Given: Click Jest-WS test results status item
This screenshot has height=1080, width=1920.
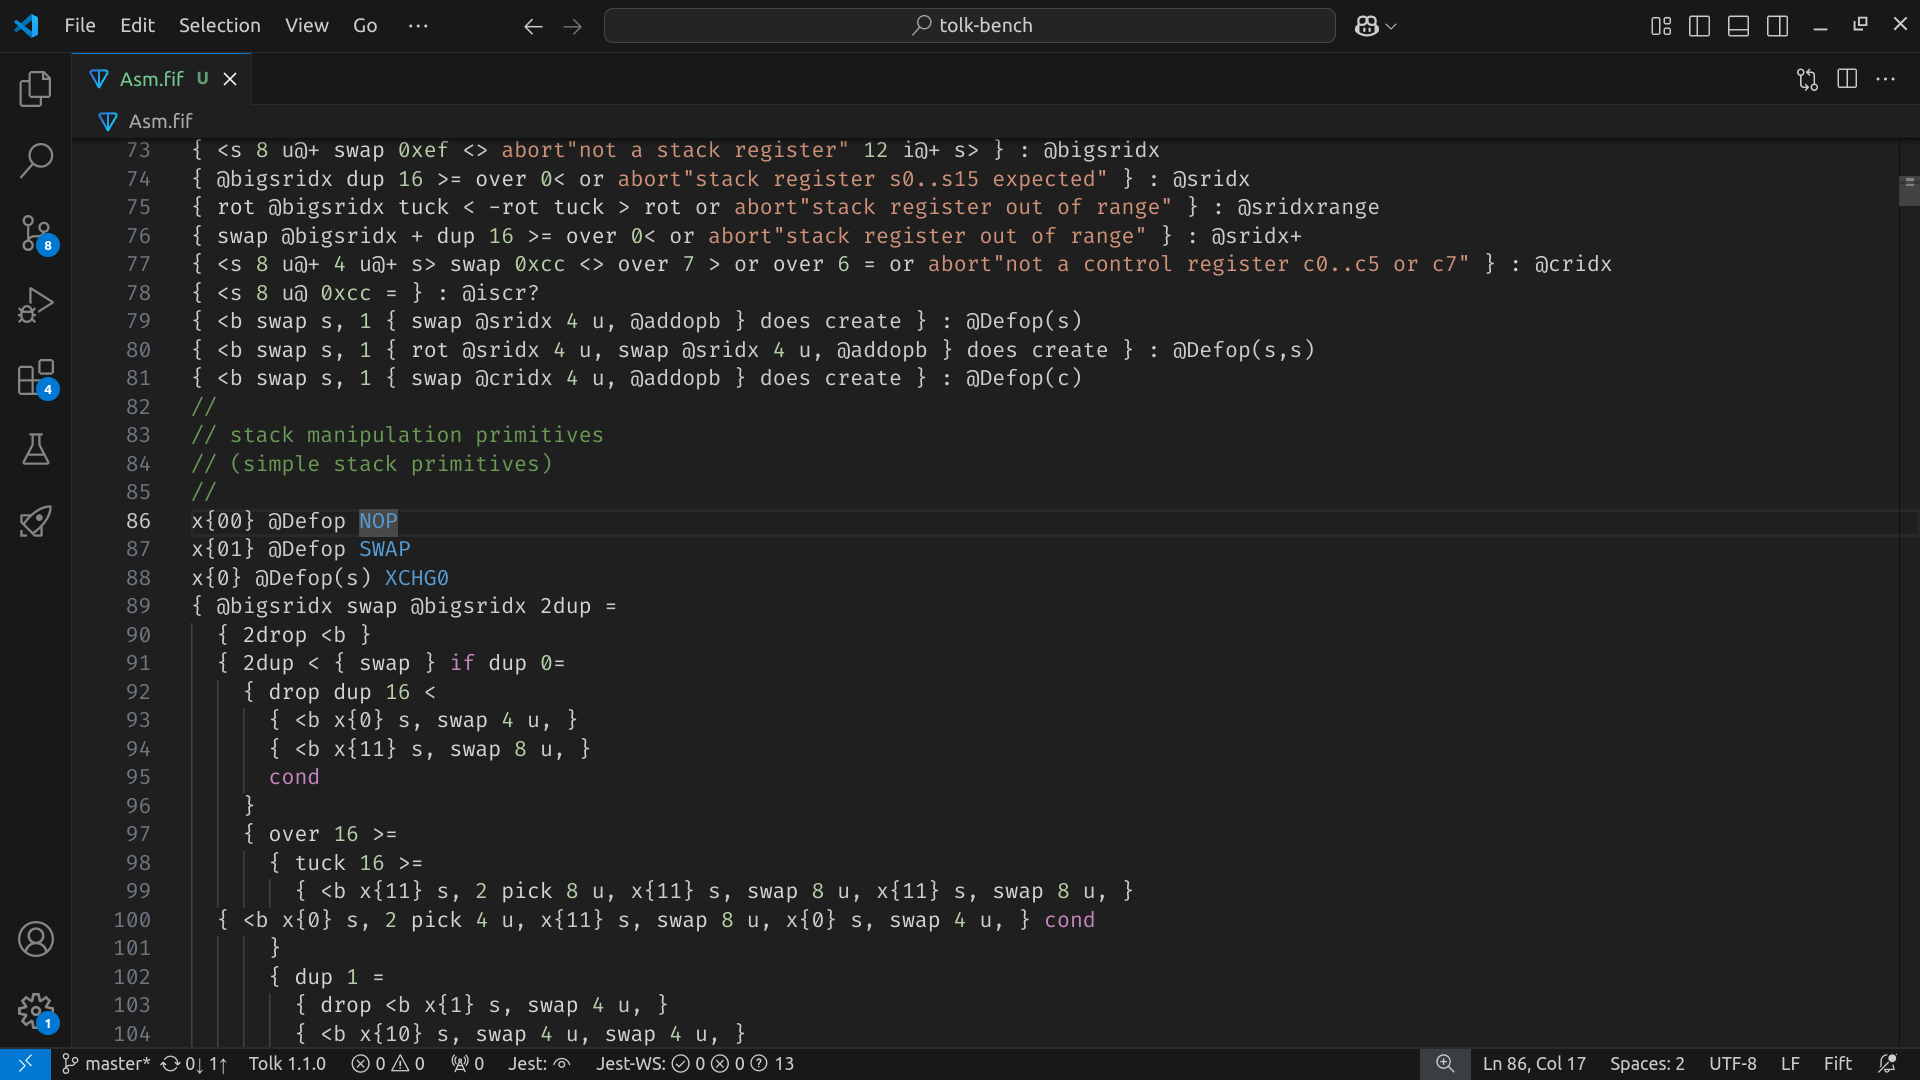Looking at the screenshot, I should 695,1064.
